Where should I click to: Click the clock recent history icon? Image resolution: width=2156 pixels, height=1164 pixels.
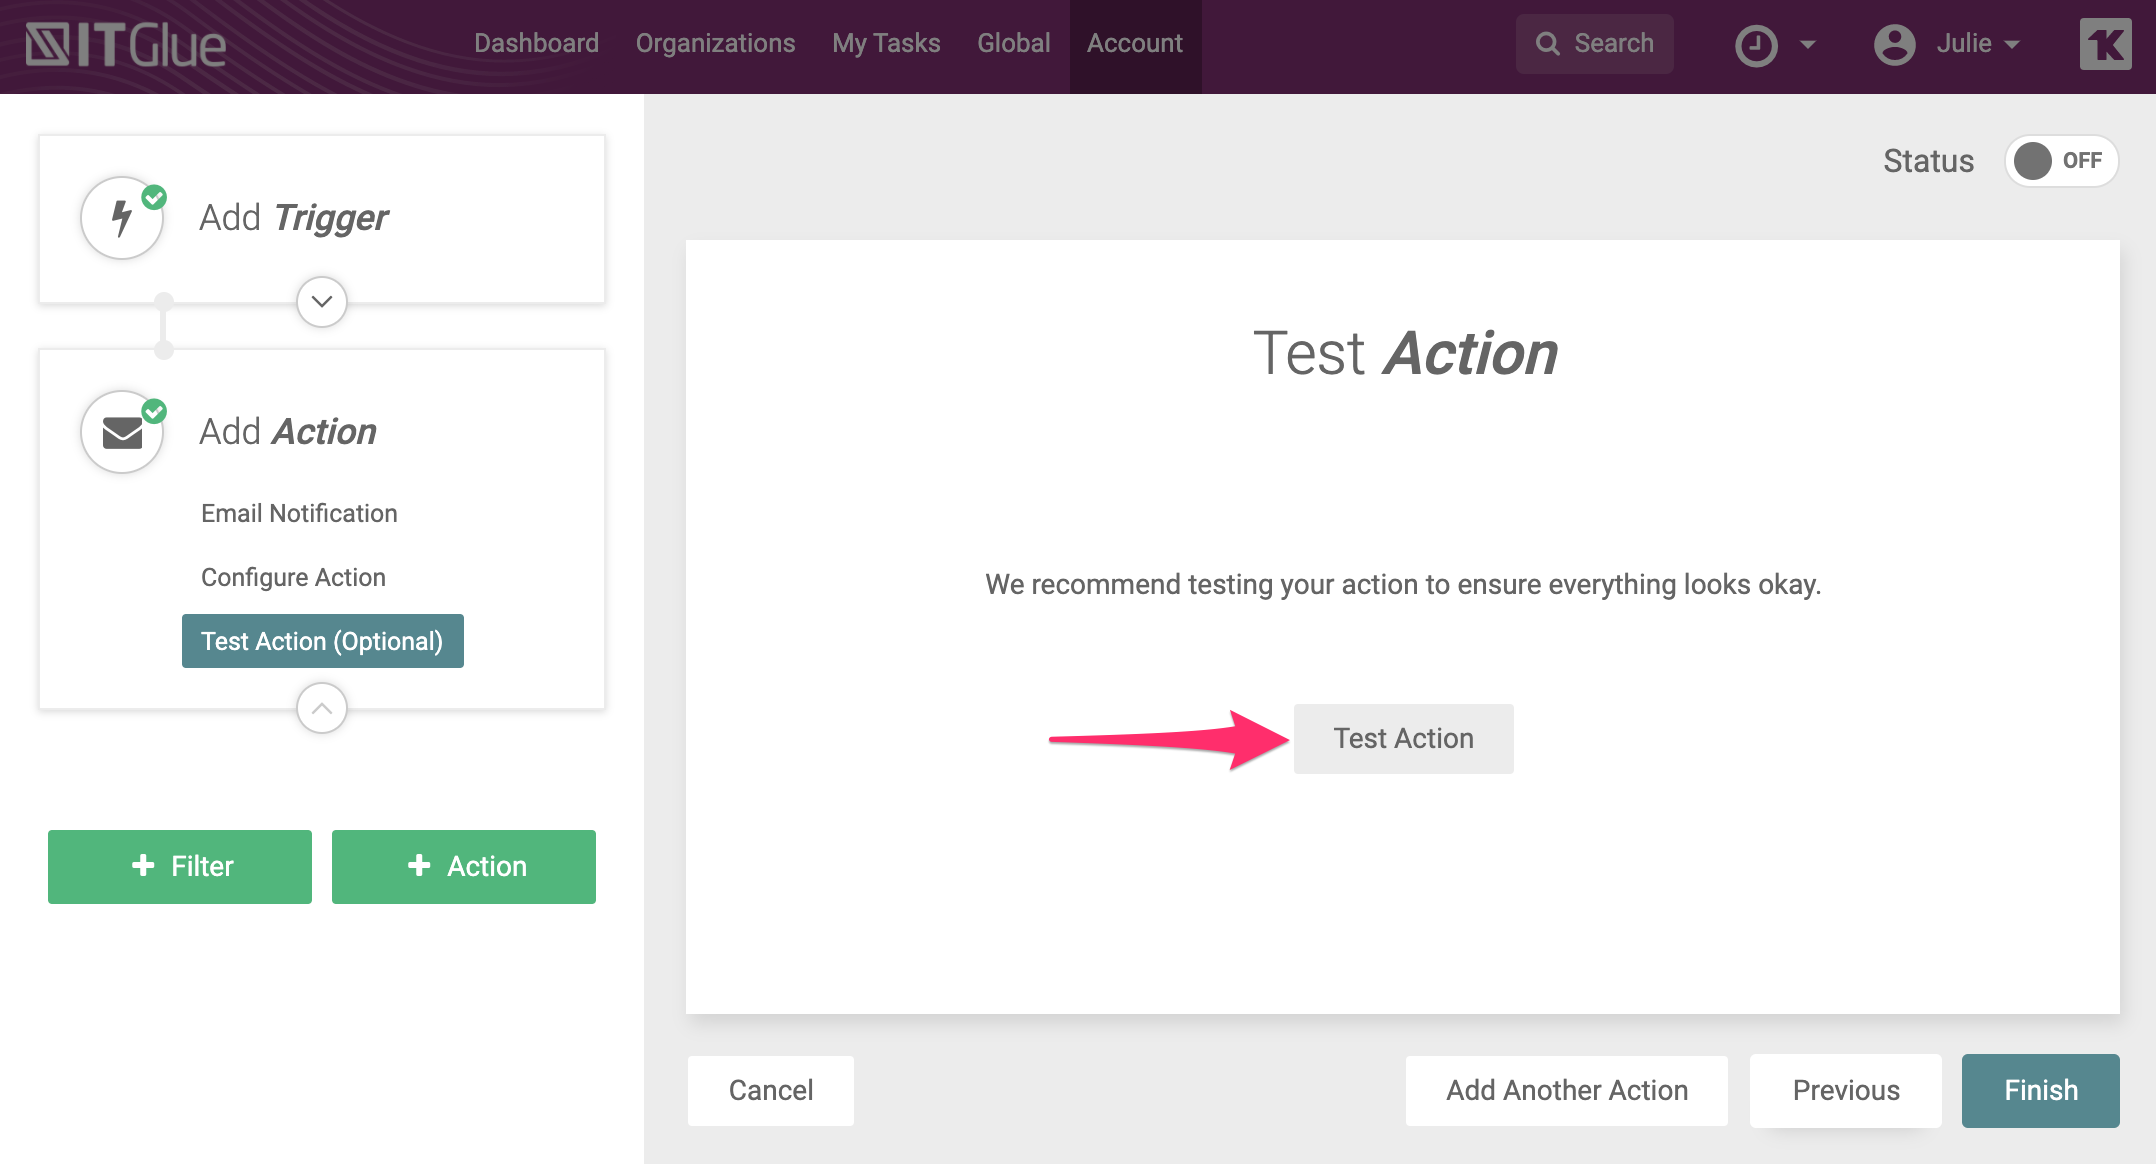pyautogui.click(x=1756, y=45)
